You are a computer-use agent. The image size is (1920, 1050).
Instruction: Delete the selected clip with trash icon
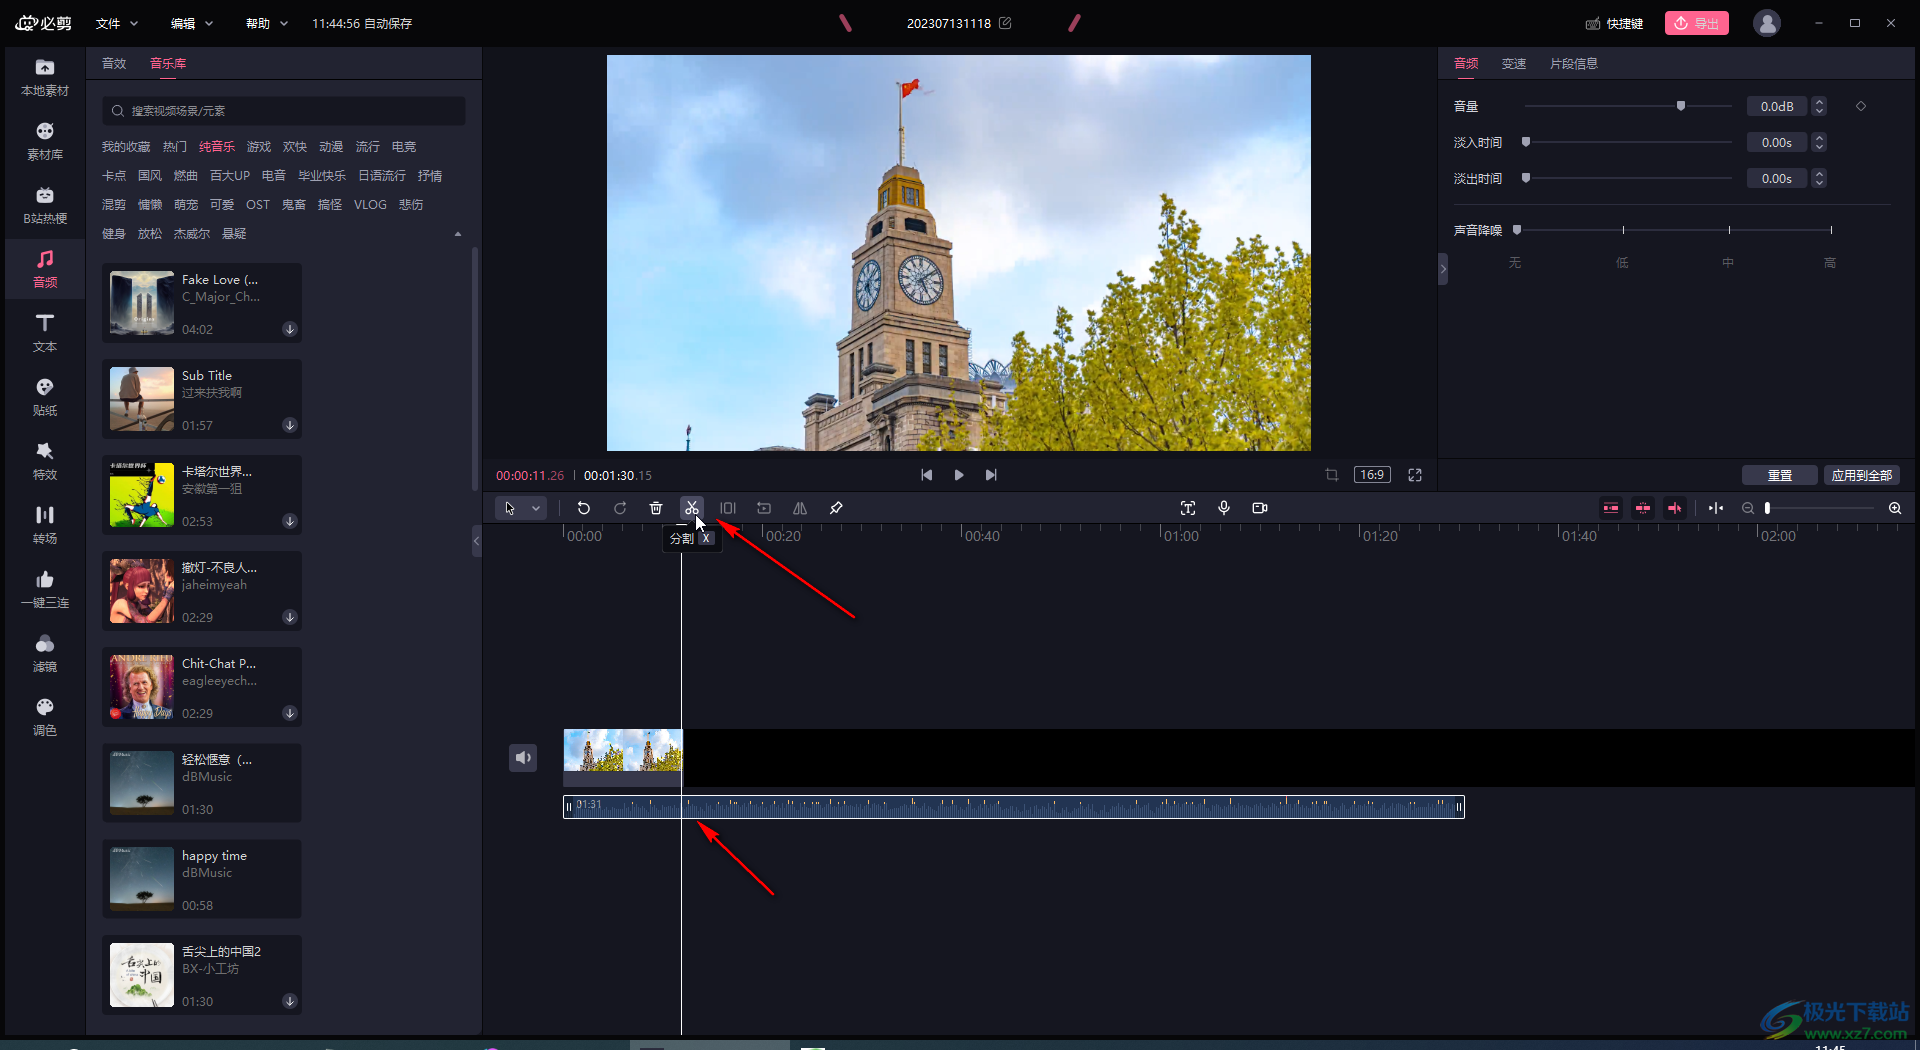pos(656,508)
